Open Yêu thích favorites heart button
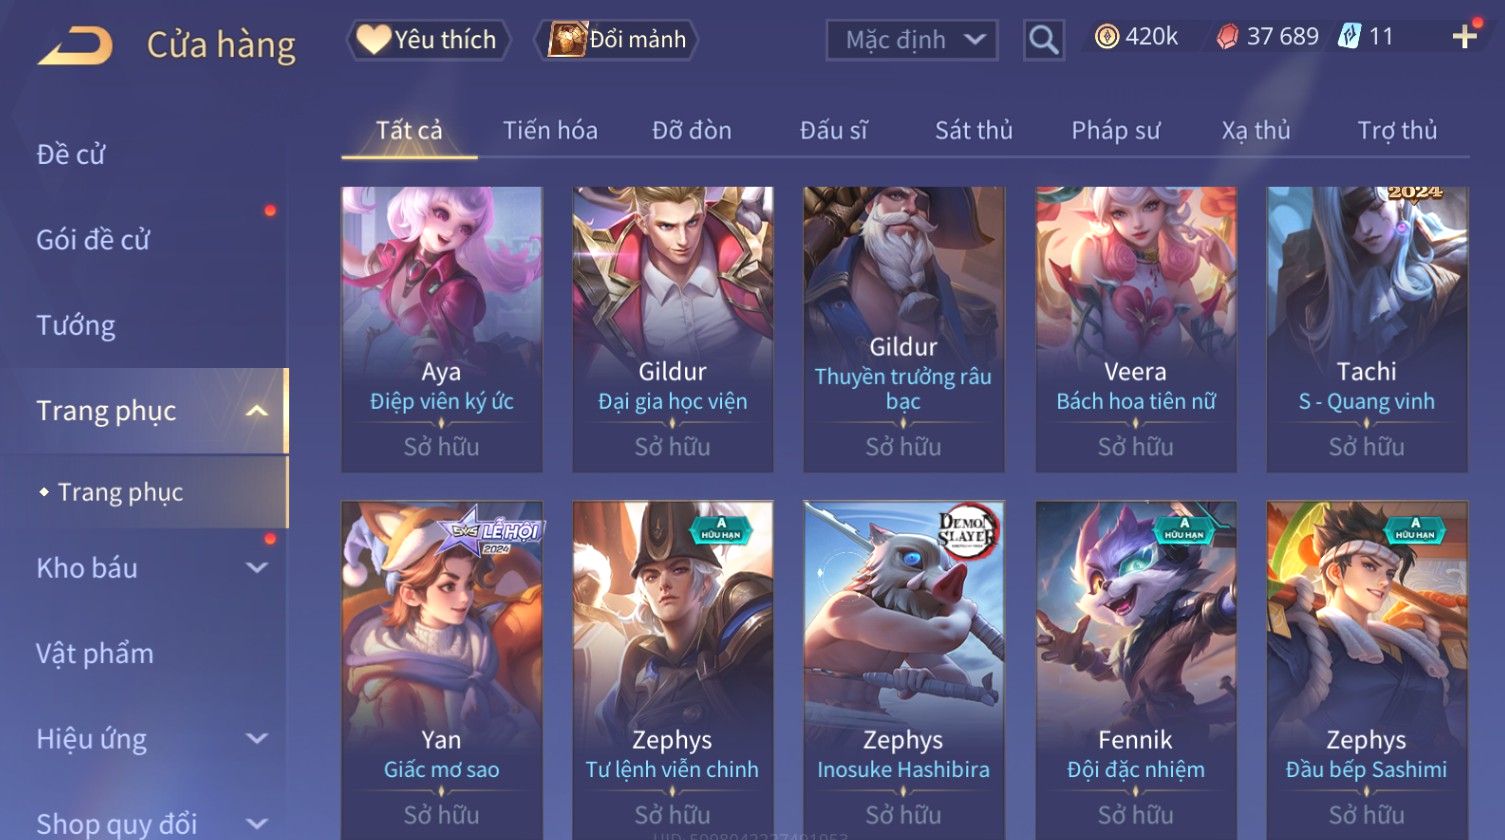 click(429, 40)
